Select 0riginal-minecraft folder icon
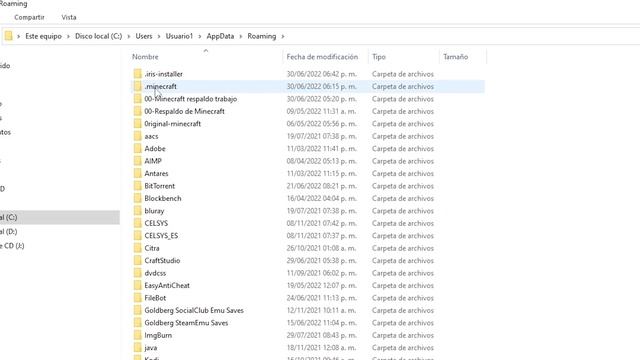The width and height of the screenshot is (640, 360). coord(138,124)
